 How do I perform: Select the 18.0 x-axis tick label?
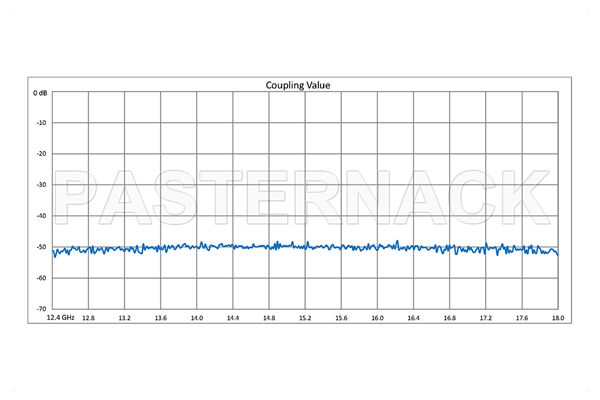point(557,318)
